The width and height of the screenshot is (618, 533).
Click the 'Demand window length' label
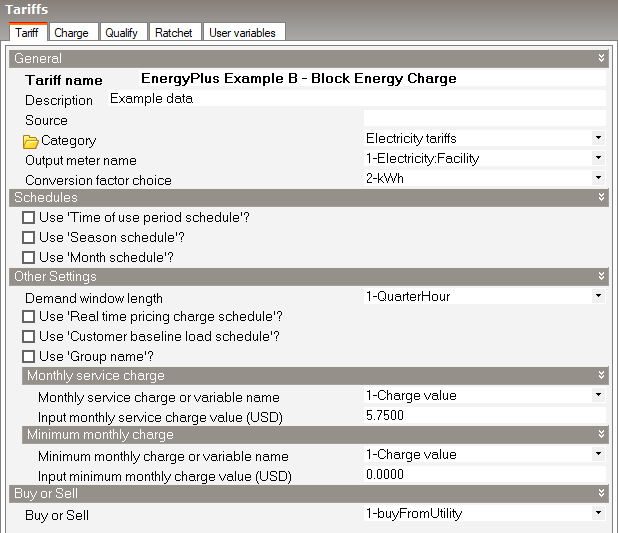coord(94,298)
